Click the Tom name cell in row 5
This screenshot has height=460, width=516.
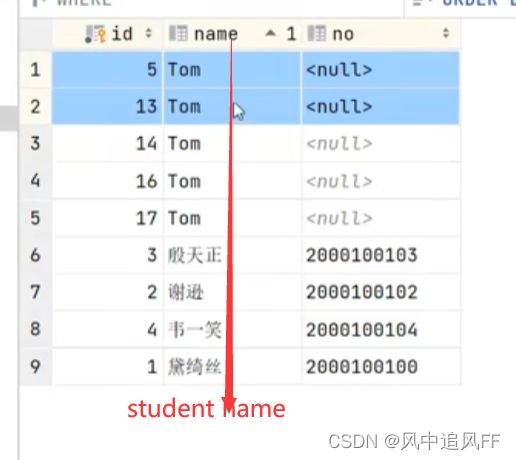[x=232, y=218]
